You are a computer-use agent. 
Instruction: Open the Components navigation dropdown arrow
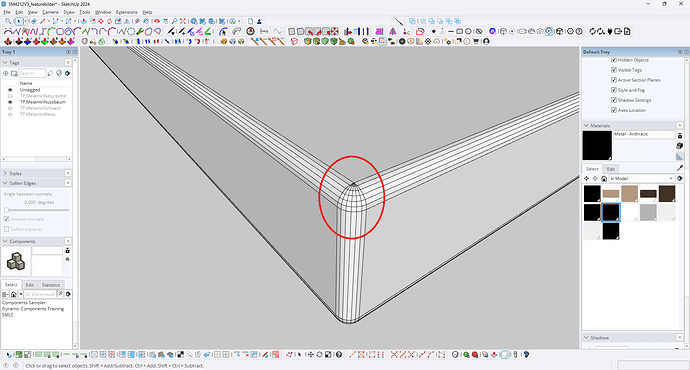pyautogui.click(x=21, y=294)
